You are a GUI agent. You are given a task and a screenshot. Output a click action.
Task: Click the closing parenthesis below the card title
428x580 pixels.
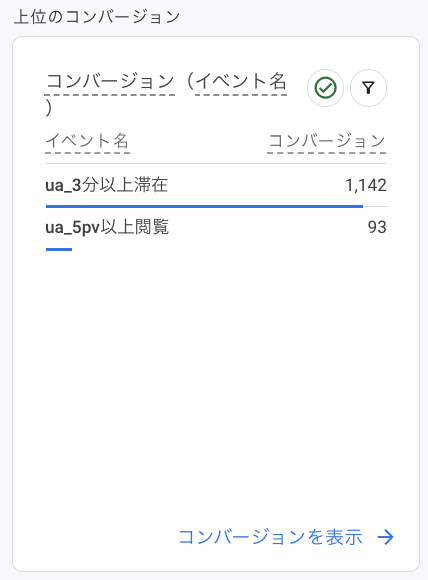(x=49, y=108)
